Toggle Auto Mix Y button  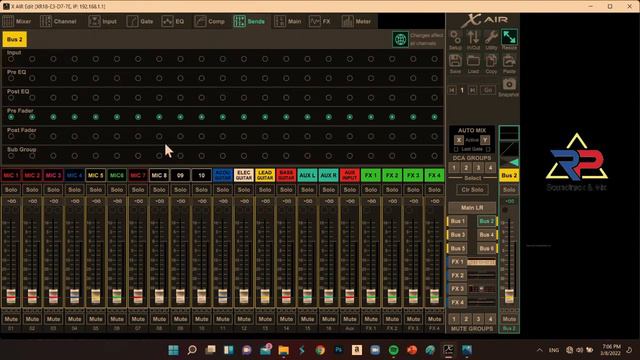click(484, 140)
